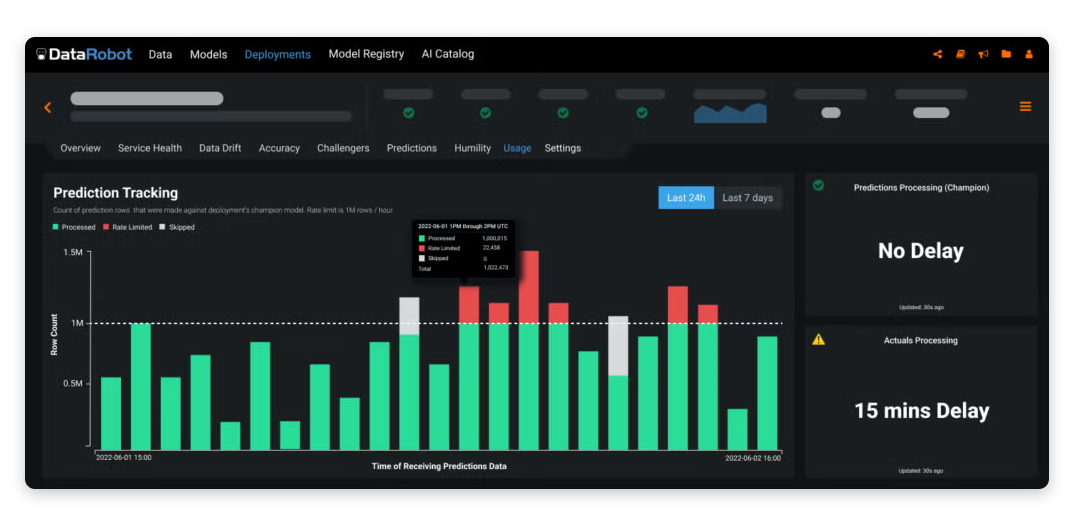Click red Rate Limited swatch in chart legend
This screenshot has width=1073, height=527.
[106, 227]
